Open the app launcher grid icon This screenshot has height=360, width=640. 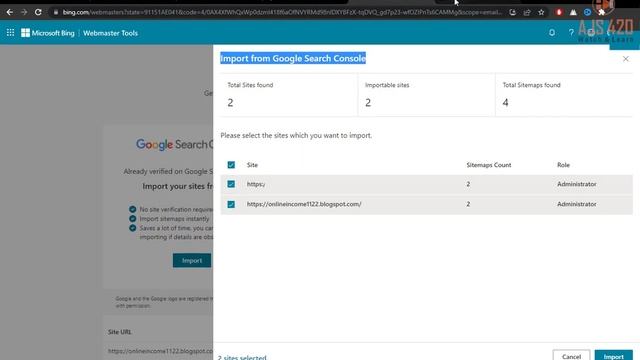pos(10,33)
